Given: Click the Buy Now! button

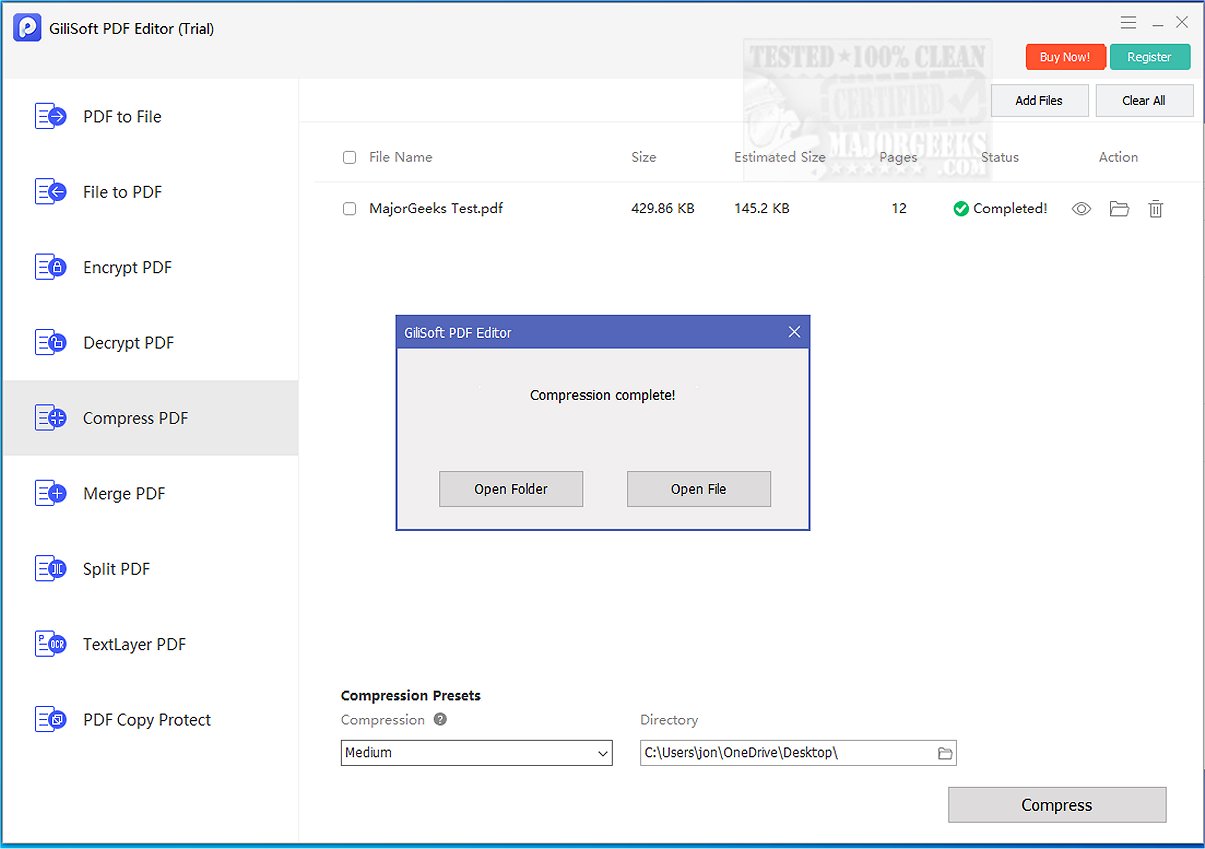Looking at the screenshot, I should (1065, 57).
